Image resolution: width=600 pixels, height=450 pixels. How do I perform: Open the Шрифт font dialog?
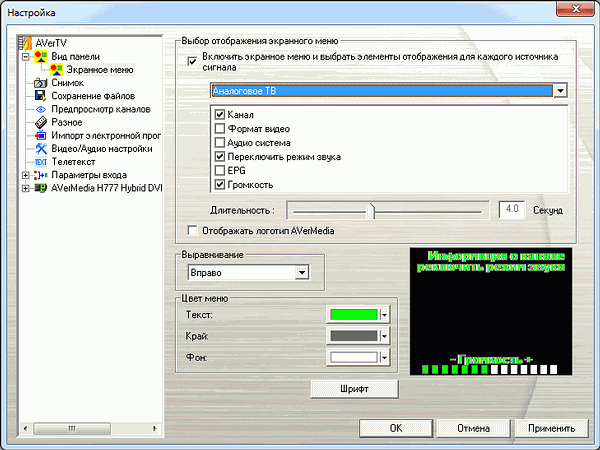[x=354, y=389]
